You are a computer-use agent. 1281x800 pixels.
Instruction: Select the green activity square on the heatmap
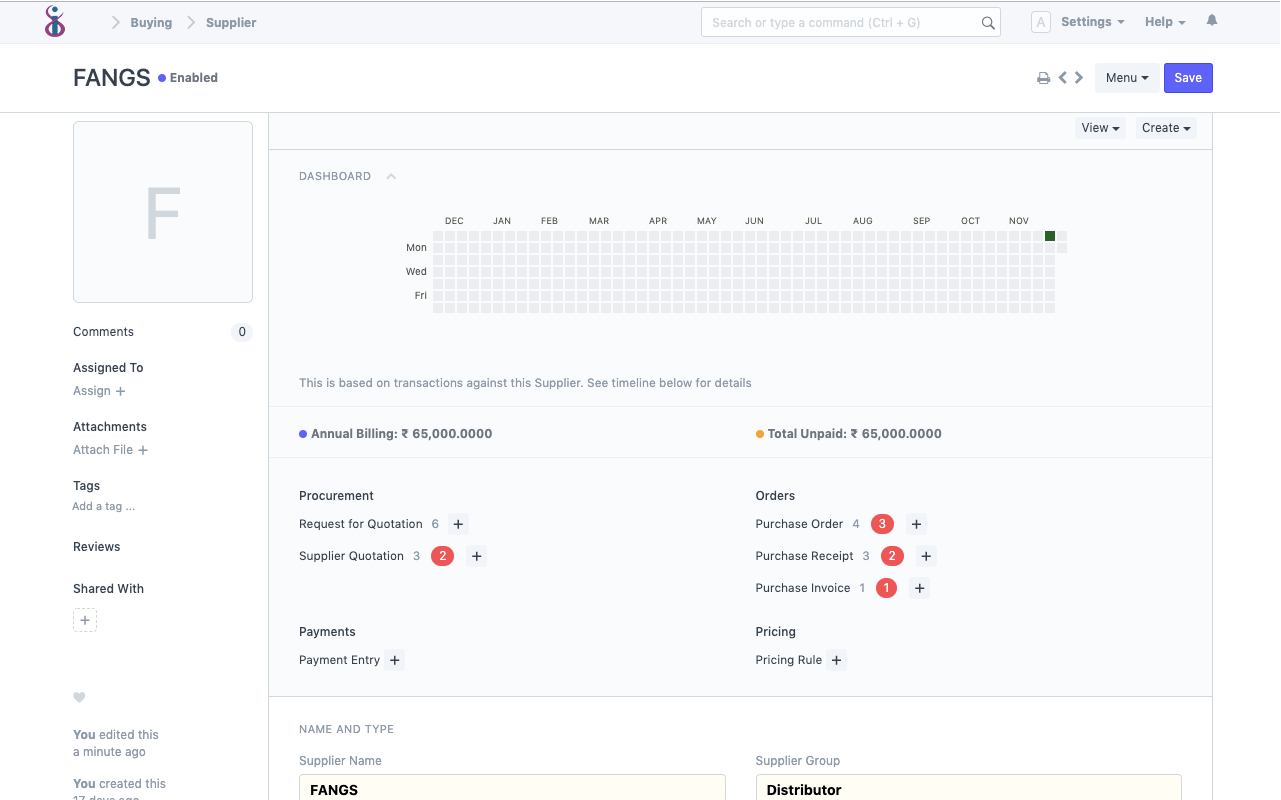1049,235
